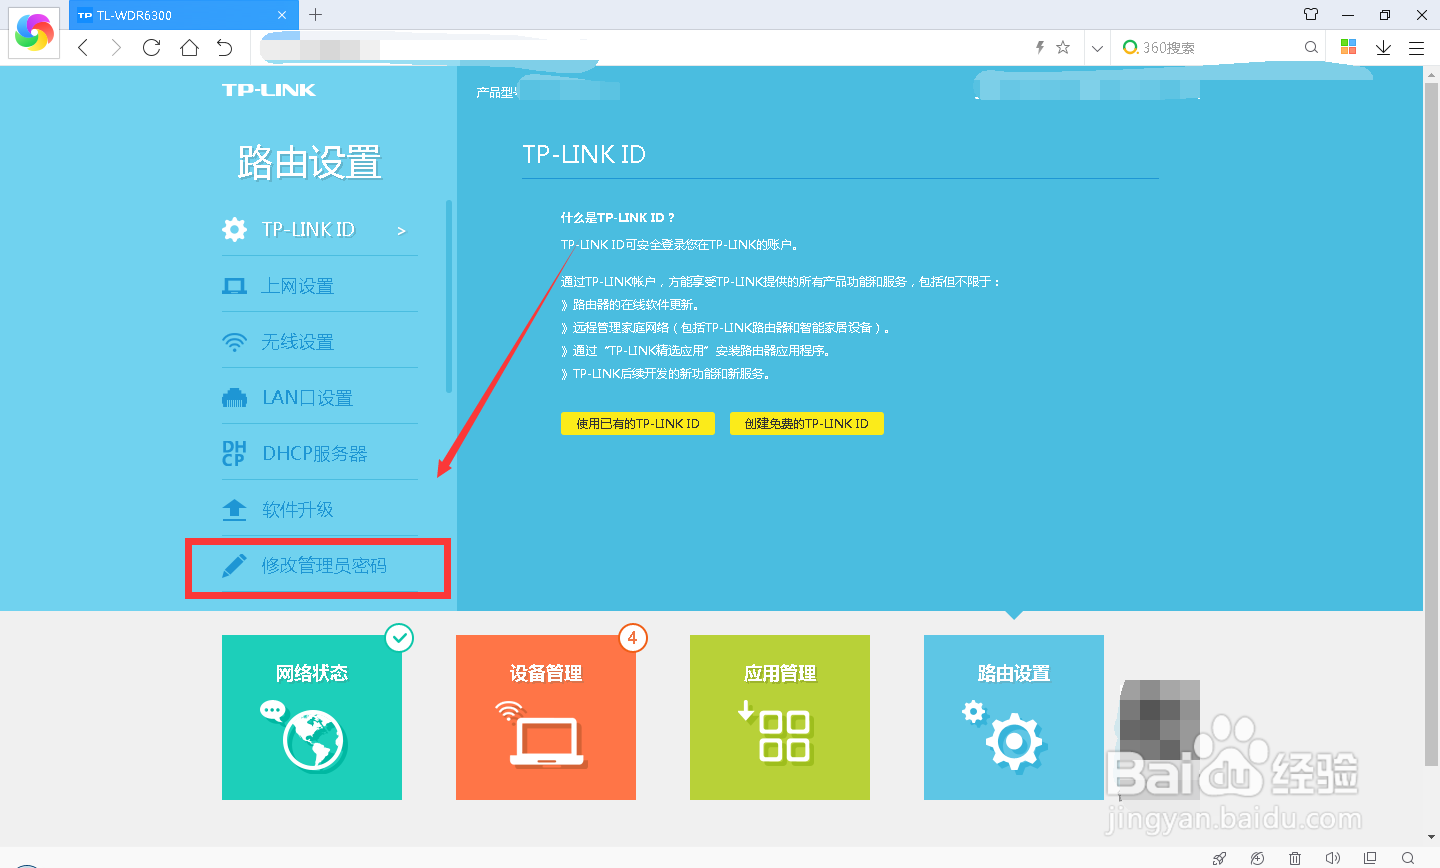Click the trash bin icon in status bar
Viewport: 1440px width, 868px height.
(1295, 858)
